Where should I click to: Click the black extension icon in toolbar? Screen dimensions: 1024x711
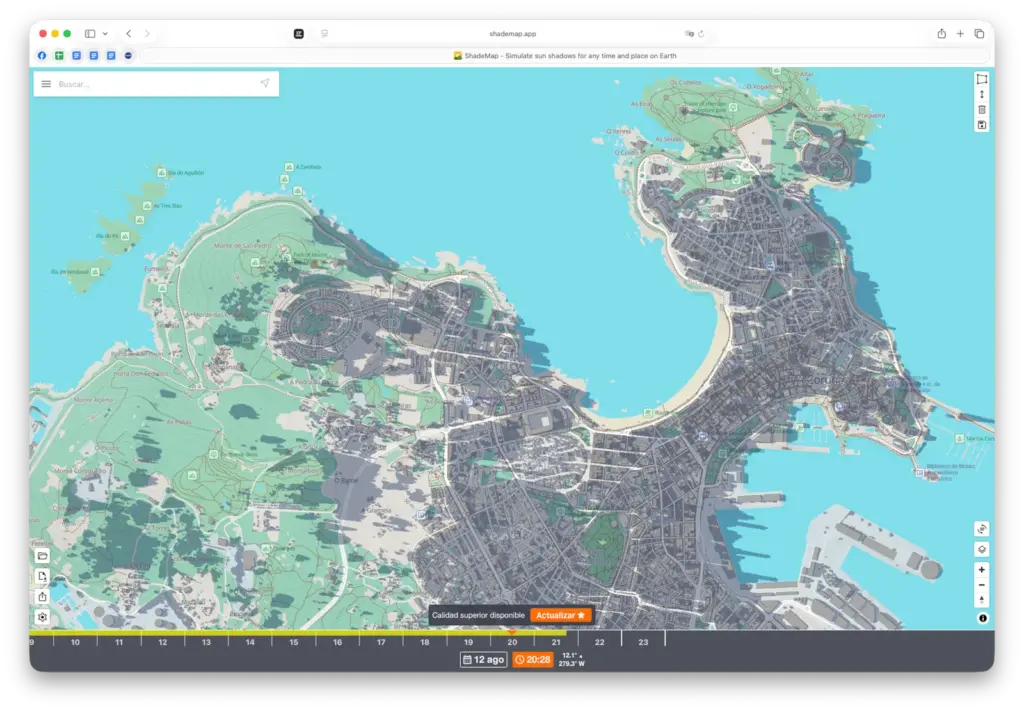(x=298, y=33)
